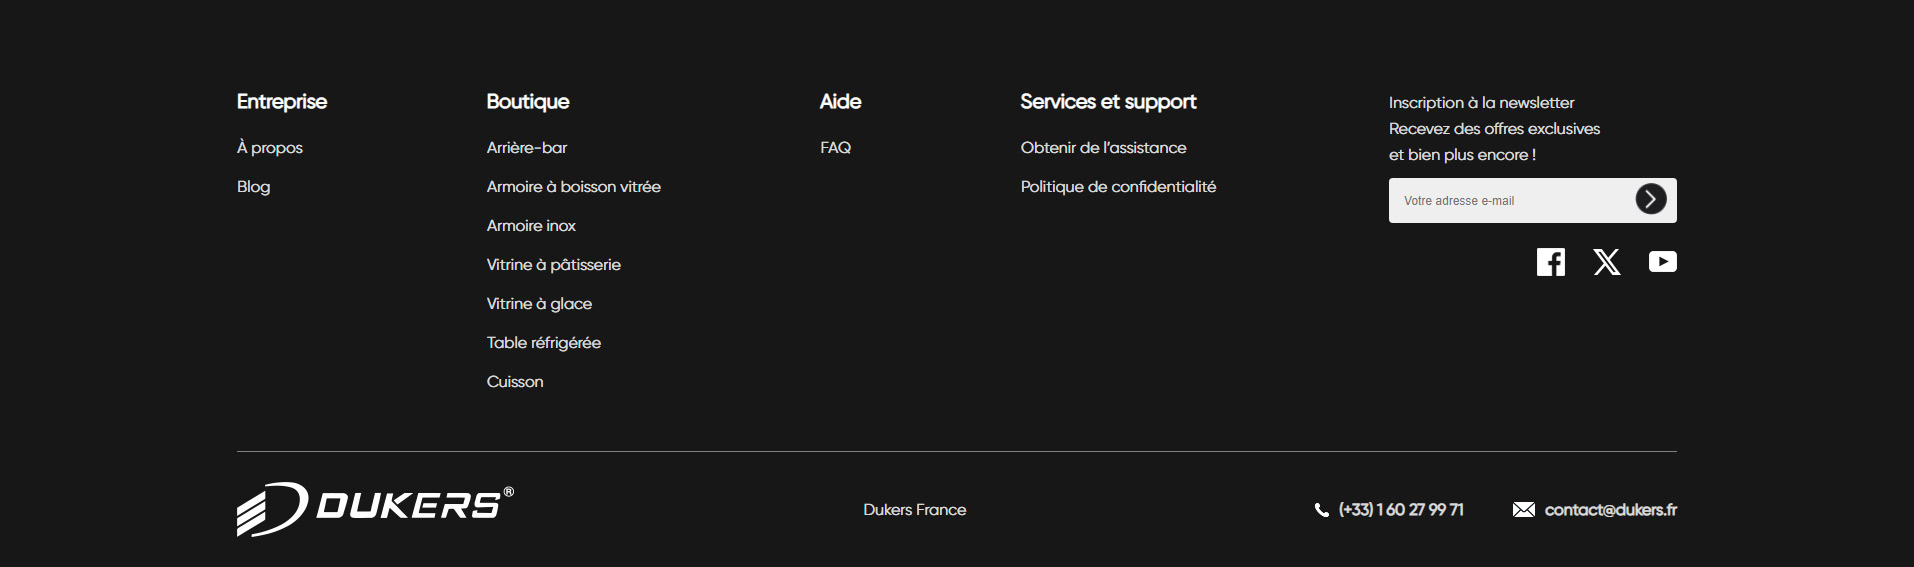The image size is (1914, 567).
Task: Open the "Armoire inox" category
Action: [x=531, y=226]
